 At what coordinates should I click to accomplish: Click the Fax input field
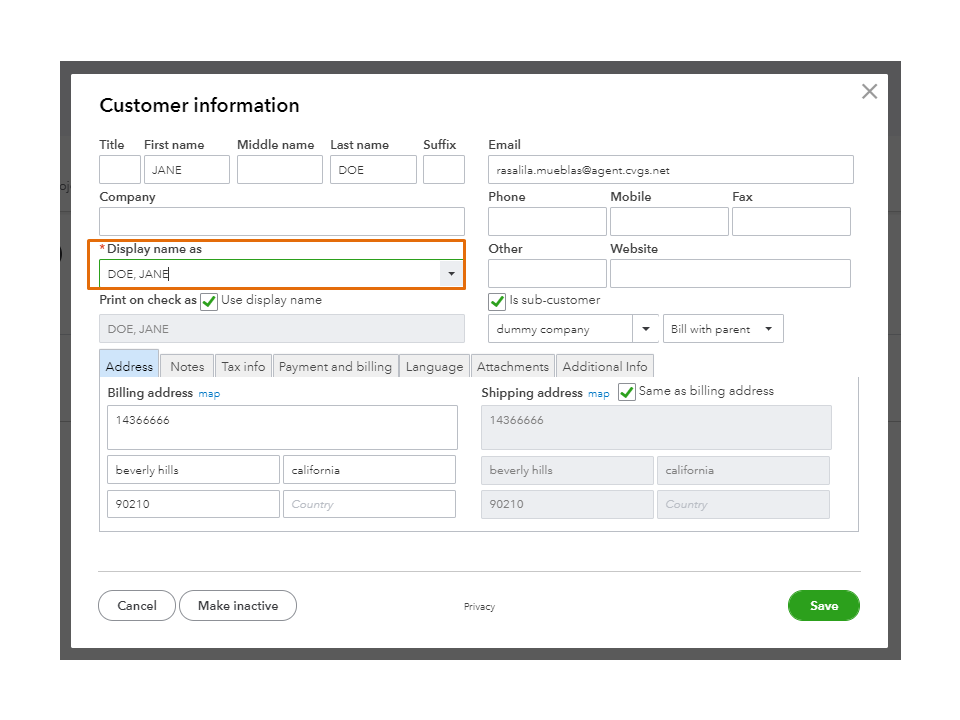click(791, 222)
